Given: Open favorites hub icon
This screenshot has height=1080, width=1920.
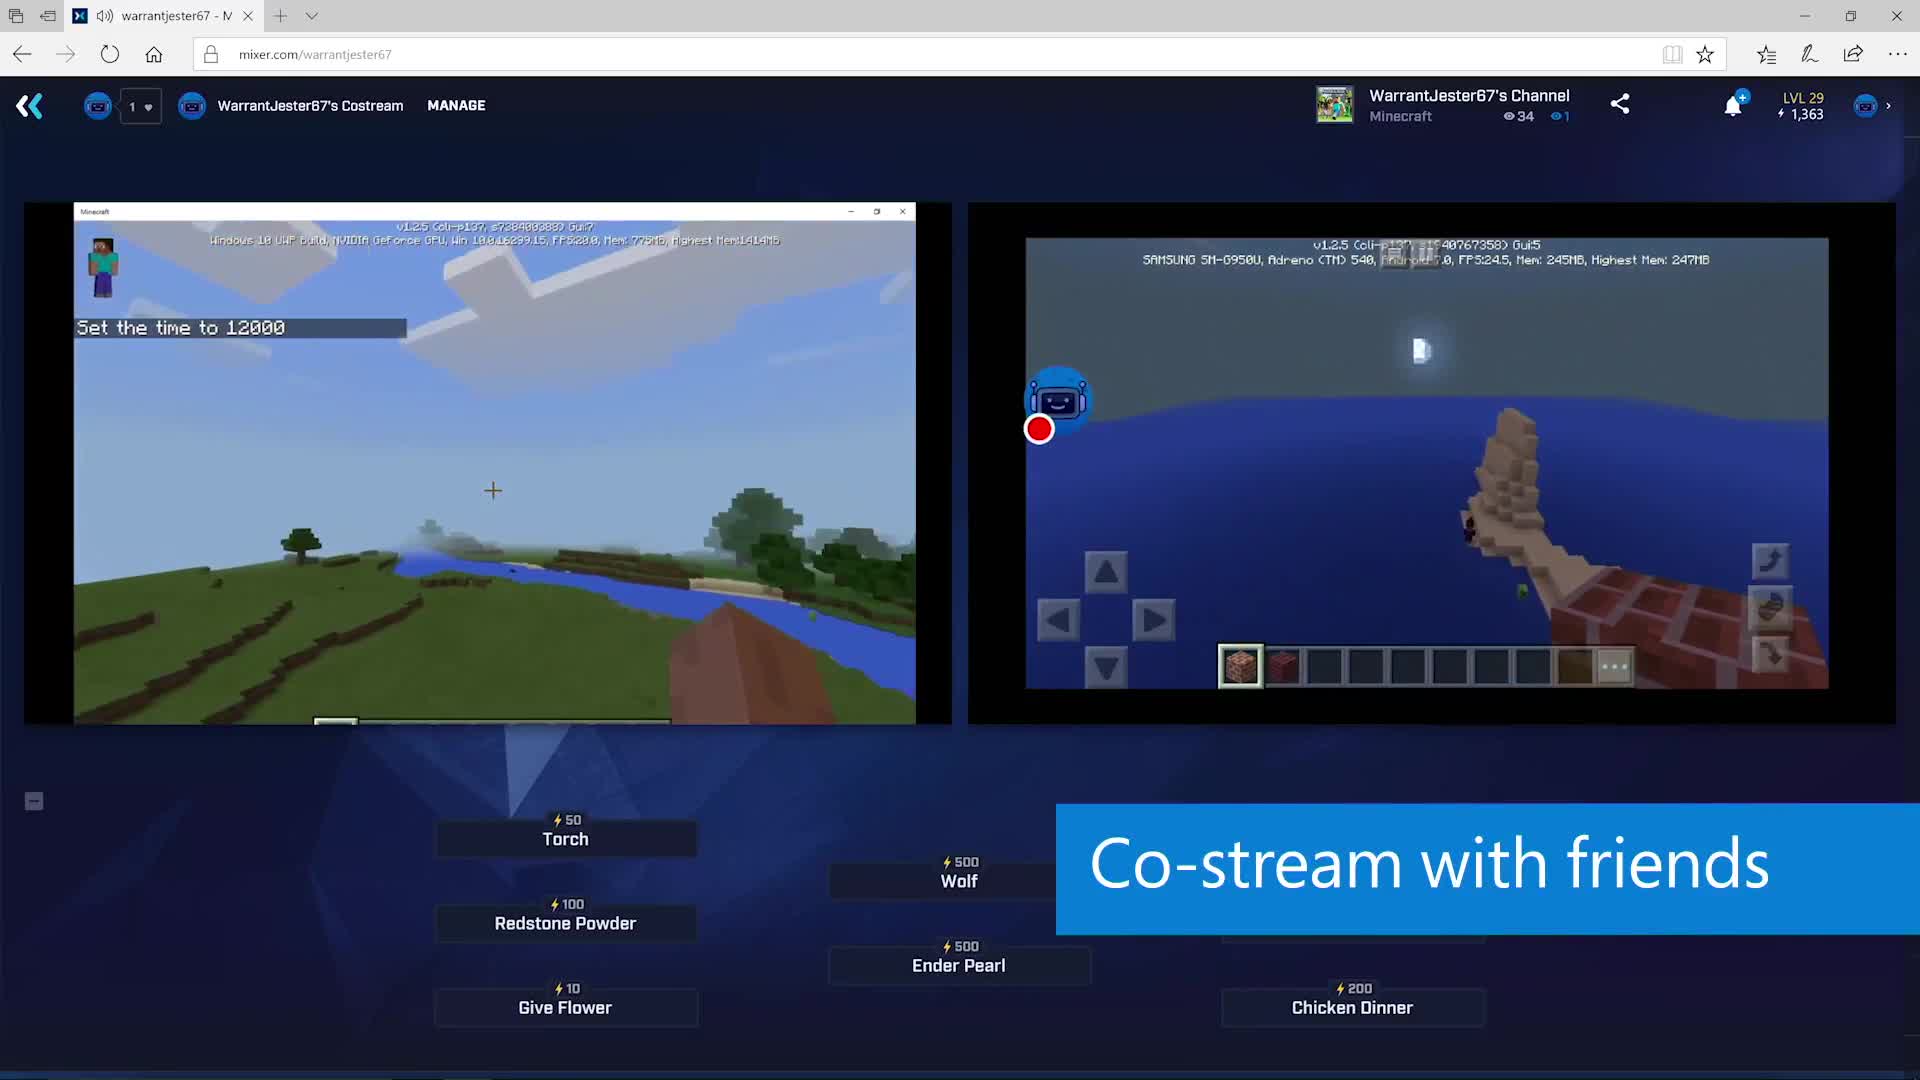Looking at the screenshot, I should click(1766, 54).
